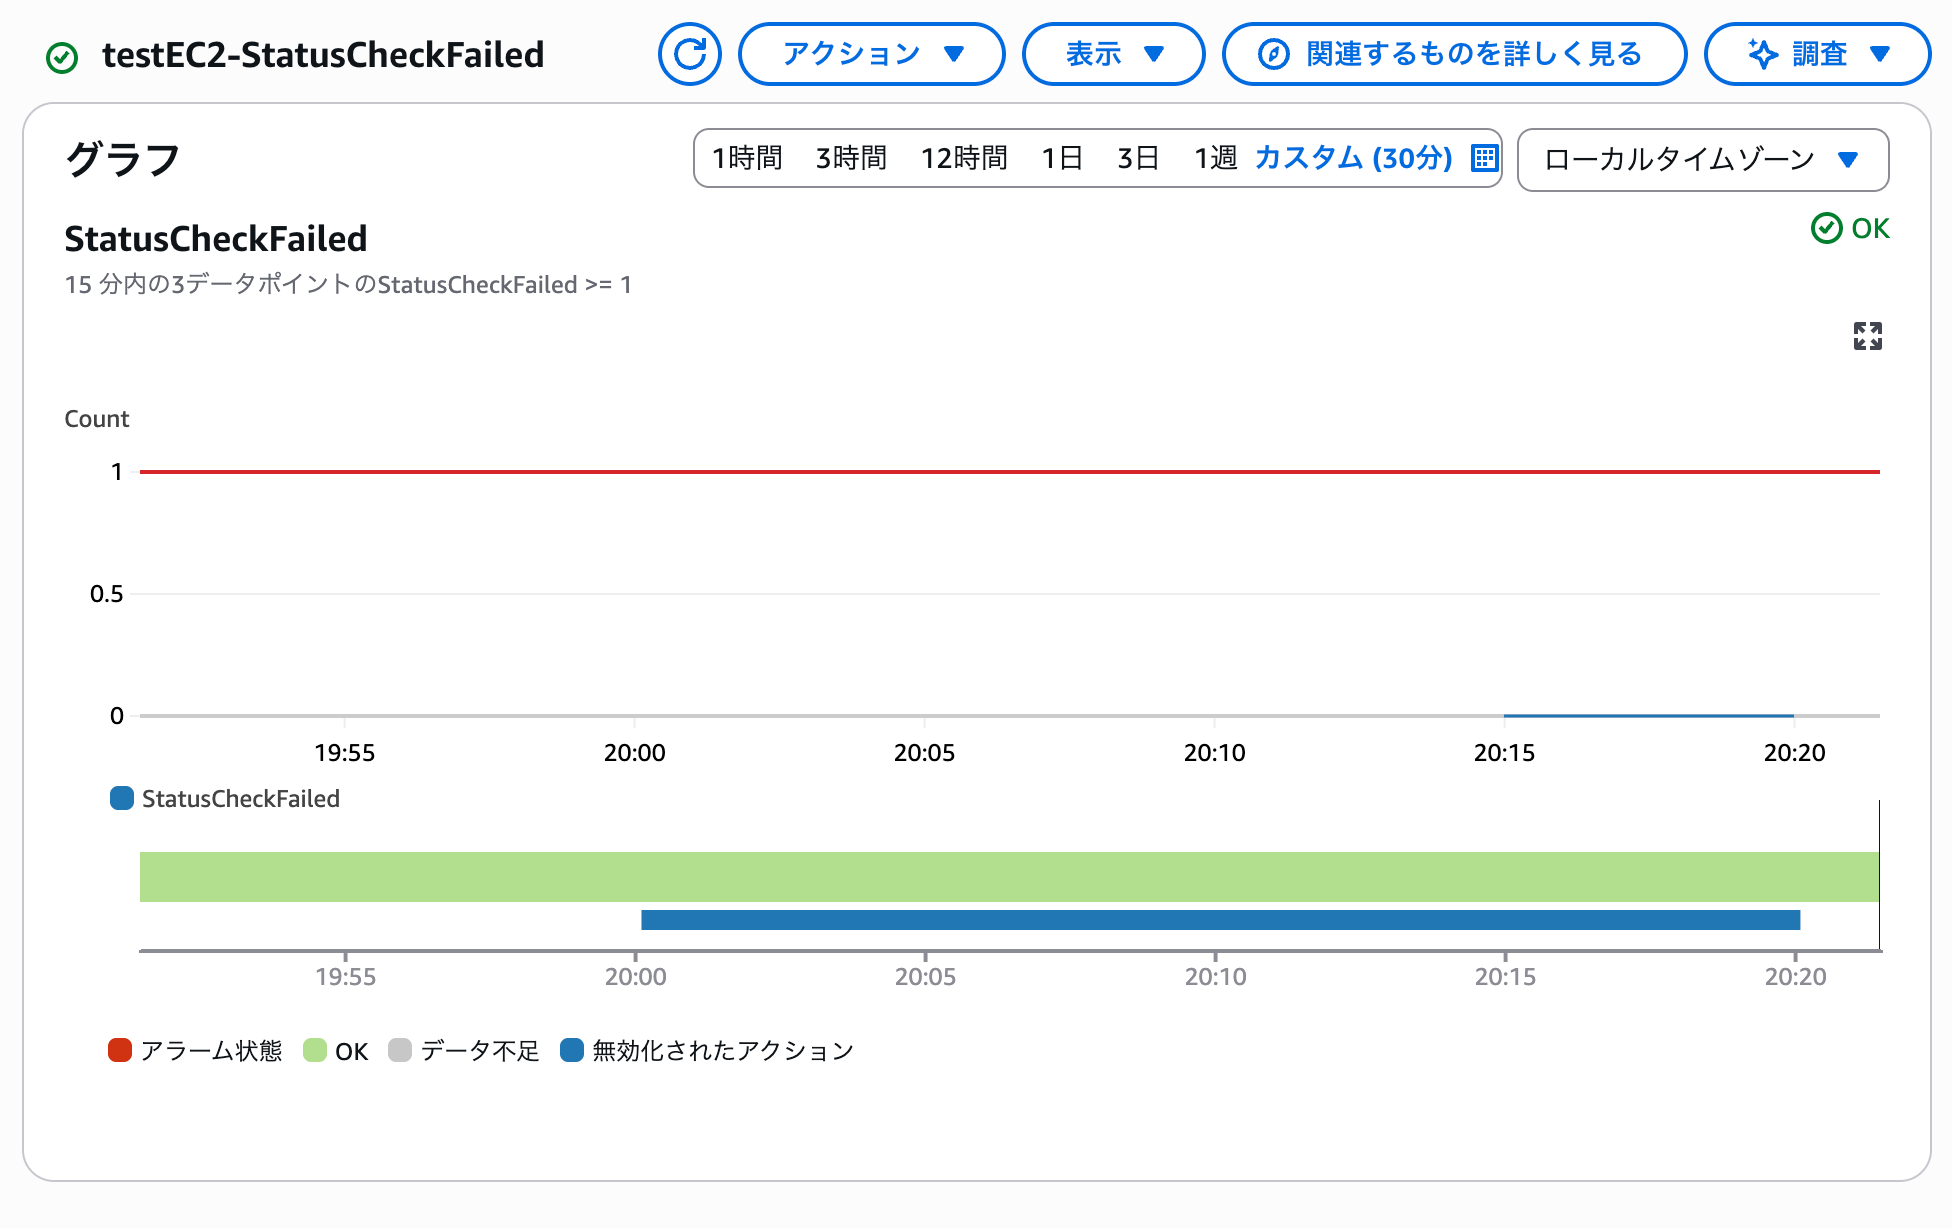1952x1228 pixels.
Task: Click compass icon in 関連するものを詳しく見る button
Action: 1273,54
